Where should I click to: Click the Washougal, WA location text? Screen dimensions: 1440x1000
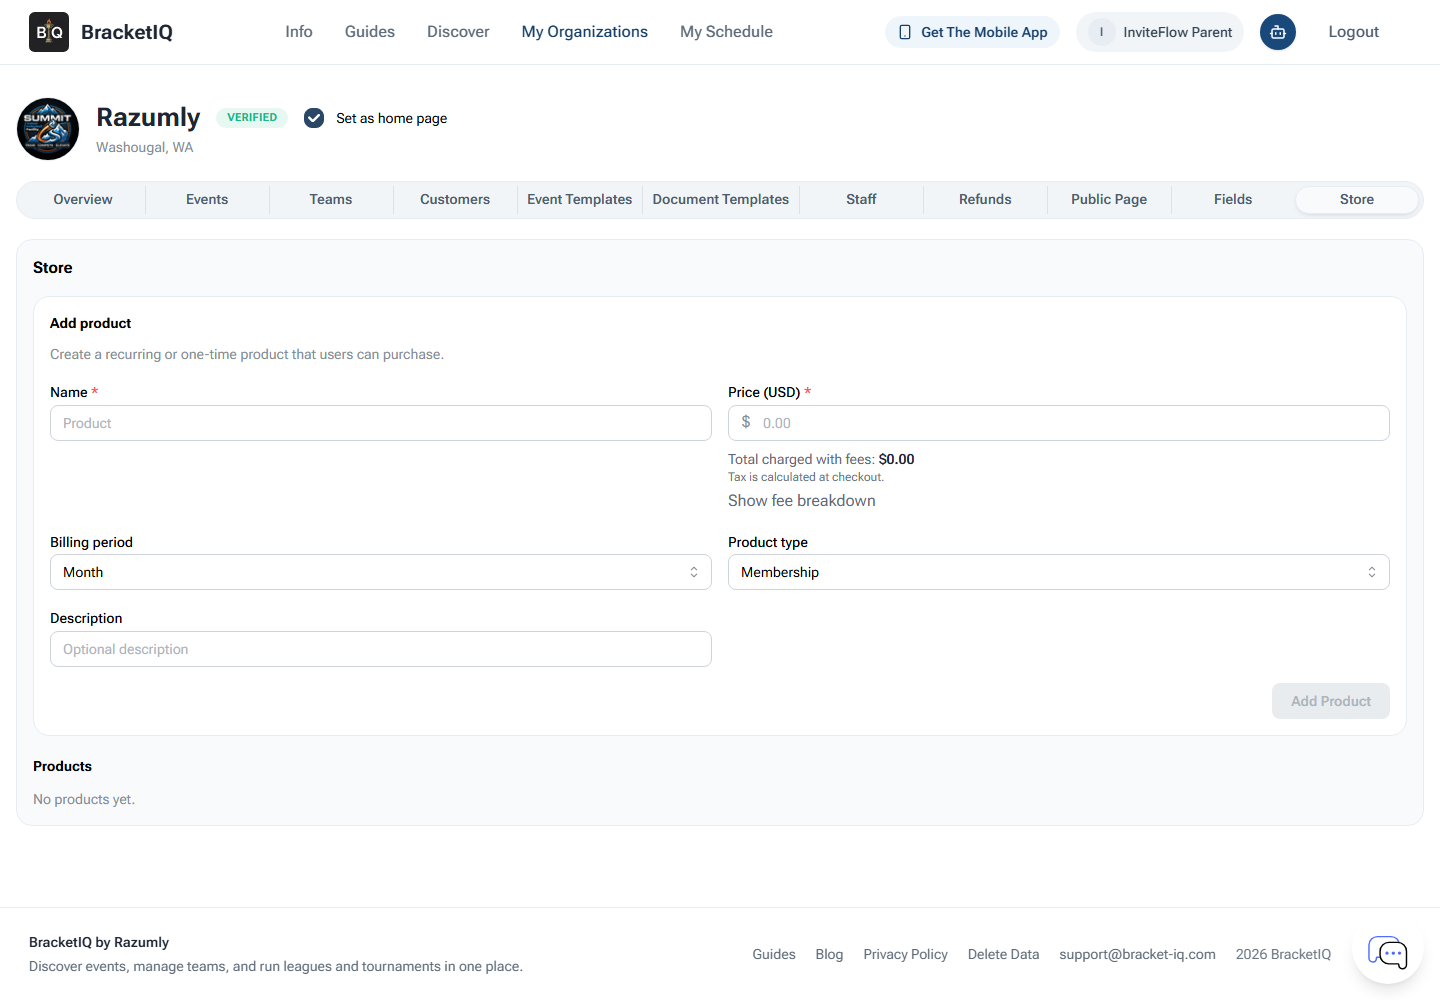(145, 147)
